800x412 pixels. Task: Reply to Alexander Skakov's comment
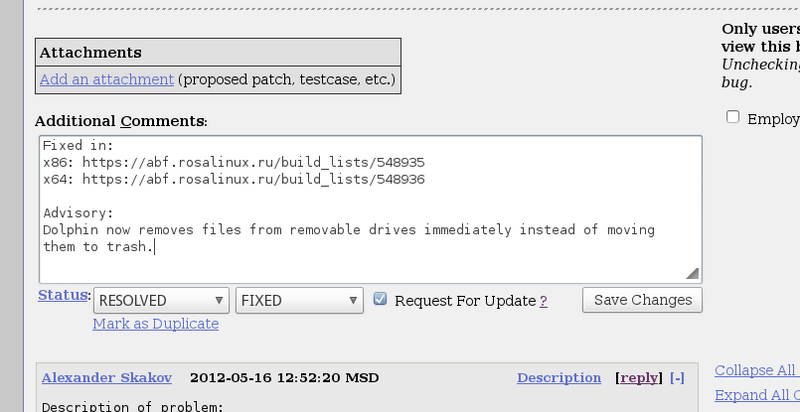pyautogui.click(x=639, y=378)
